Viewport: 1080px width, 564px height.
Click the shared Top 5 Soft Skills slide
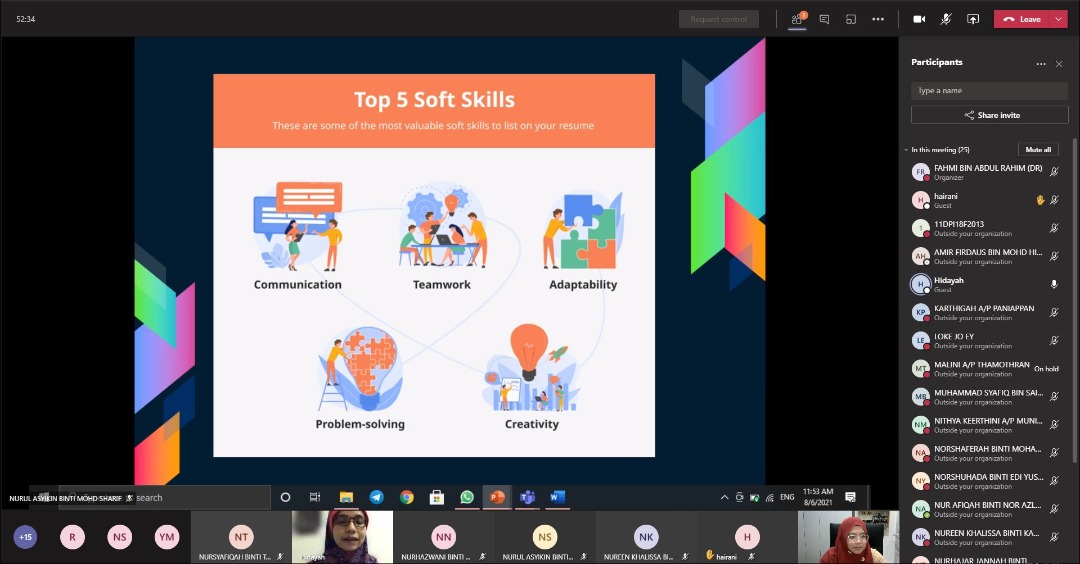434,264
